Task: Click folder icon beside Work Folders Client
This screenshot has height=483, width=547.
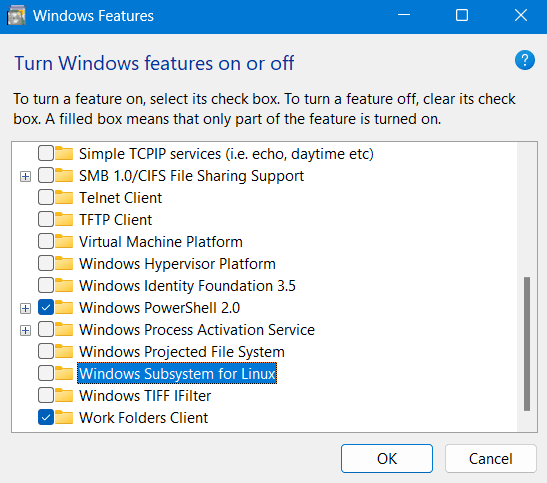Action: (64, 417)
